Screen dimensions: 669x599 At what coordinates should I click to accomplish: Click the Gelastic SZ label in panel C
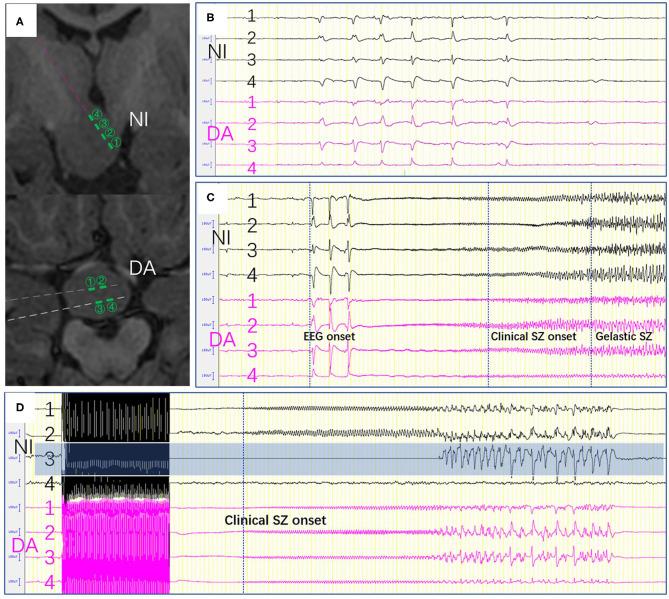[x=625, y=366]
